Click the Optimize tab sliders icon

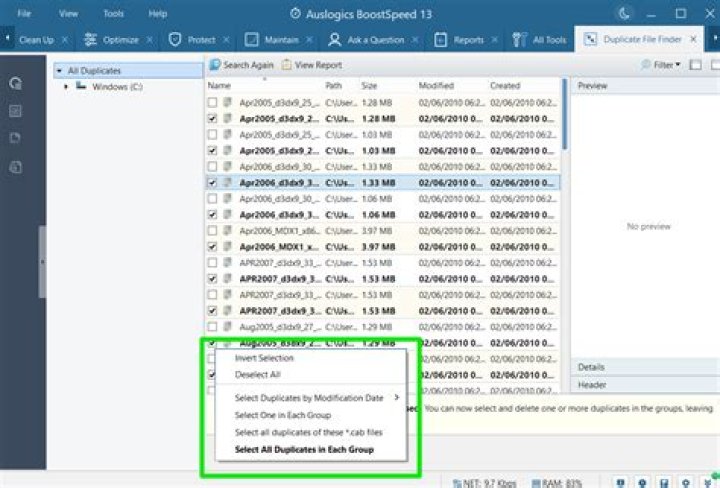point(91,40)
